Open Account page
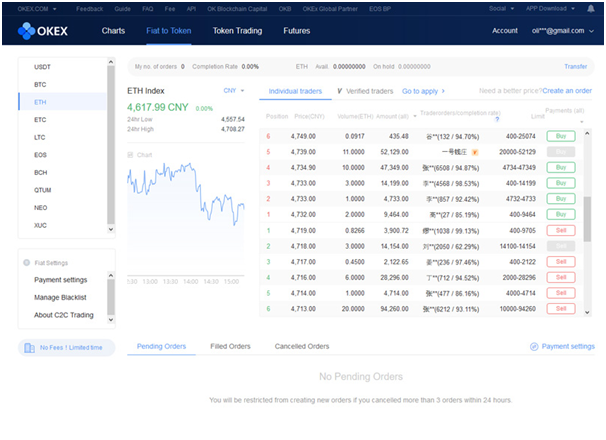The image size is (606, 440). tap(505, 31)
